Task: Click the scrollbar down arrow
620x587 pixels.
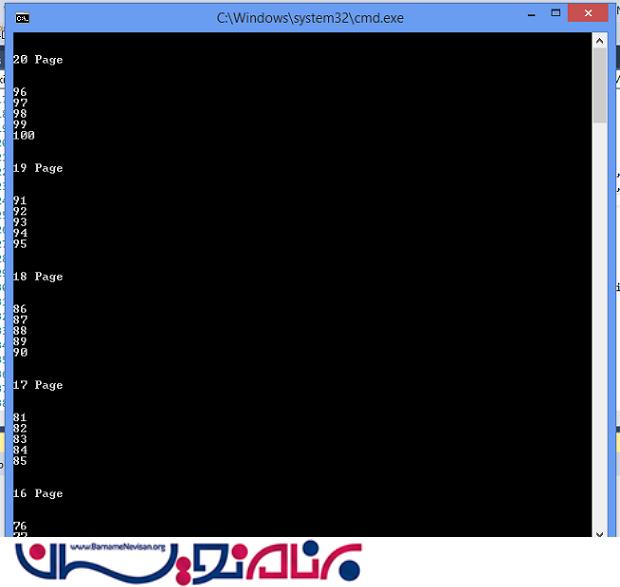Action: click(599, 534)
